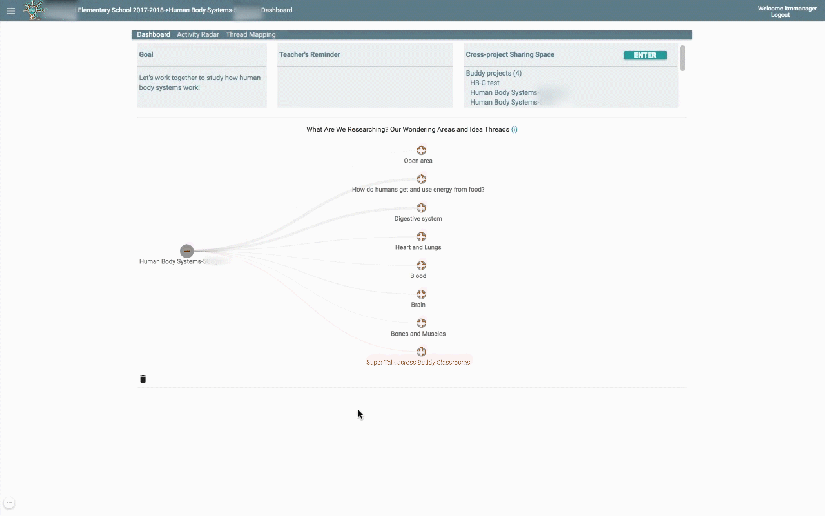Switch to the Activity Radar tab
Screen dimensions: 825x516
[x=197, y=35]
